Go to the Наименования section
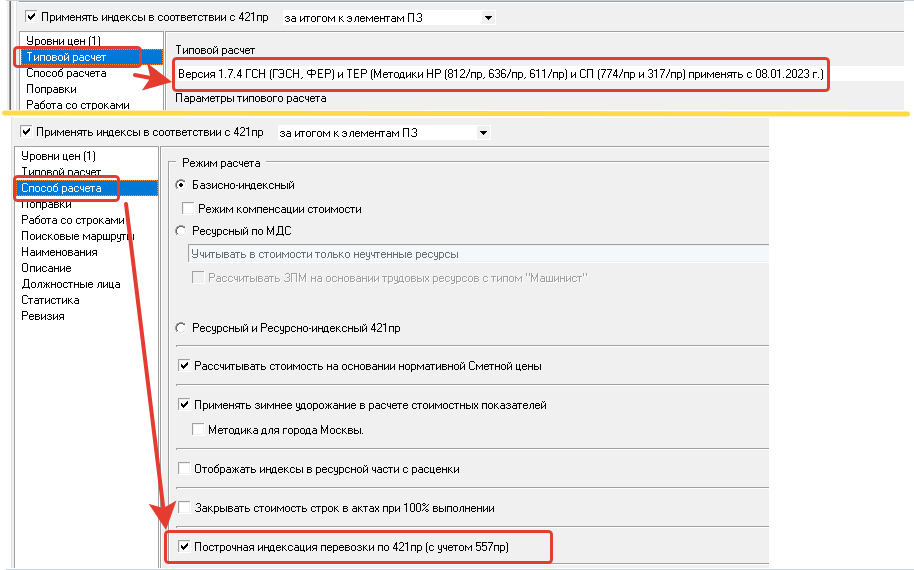The width and height of the screenshot is (914, 570). (59, 252)
